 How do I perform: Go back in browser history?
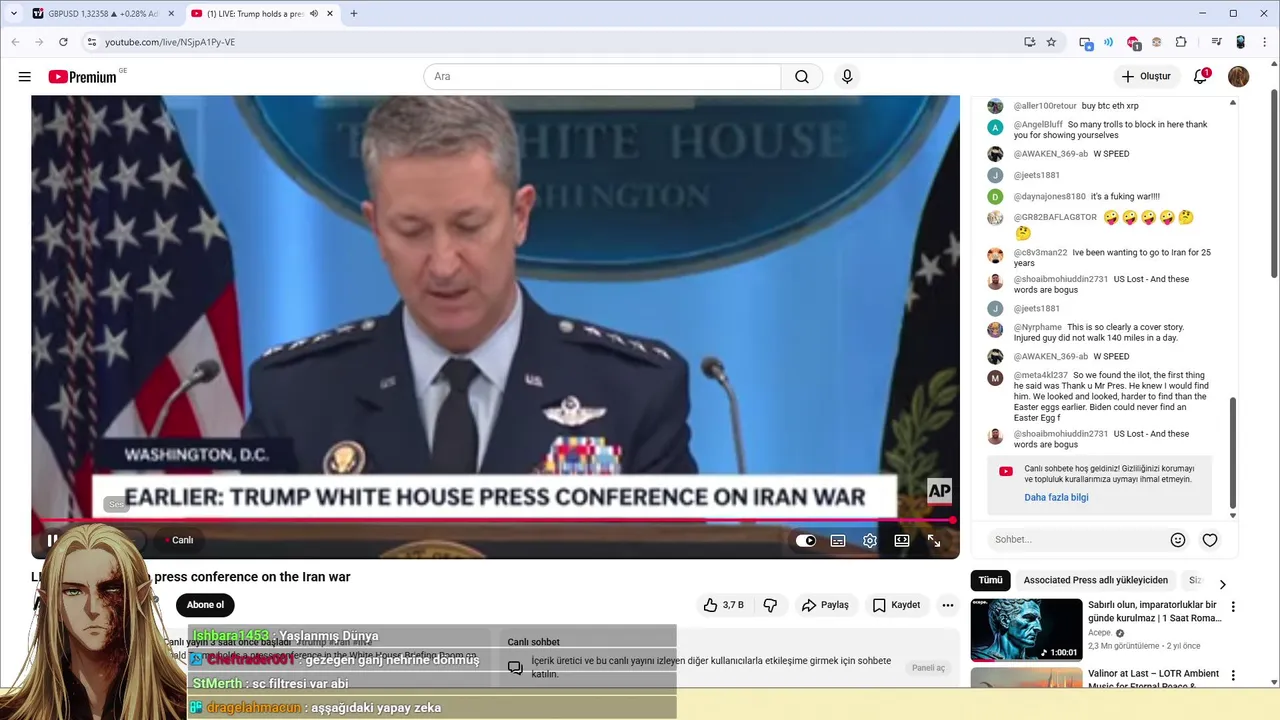(x=15, y=42)
